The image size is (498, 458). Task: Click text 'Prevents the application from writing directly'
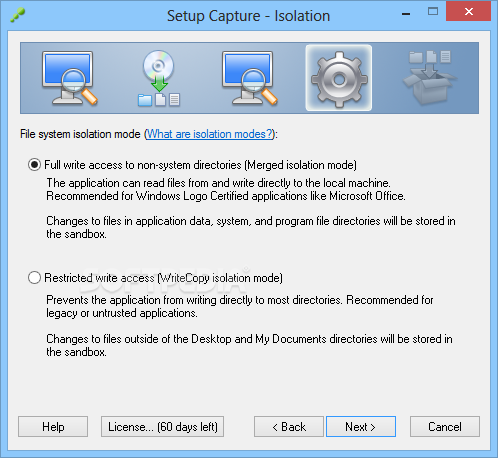[x=149, y=300]
